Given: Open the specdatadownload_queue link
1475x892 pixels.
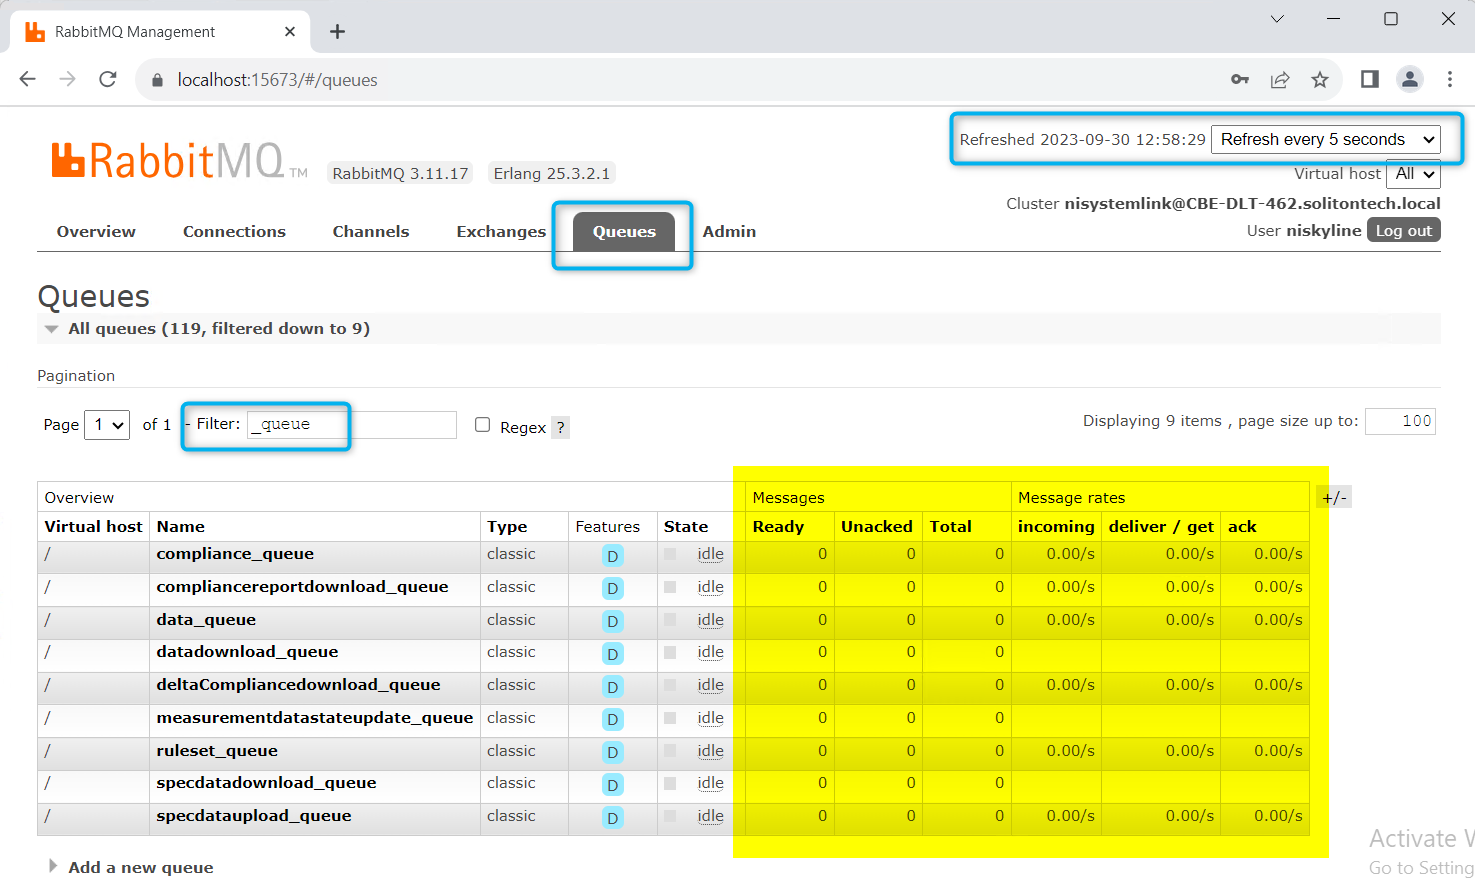Looking at the screenshot, I should click(266, 783).
